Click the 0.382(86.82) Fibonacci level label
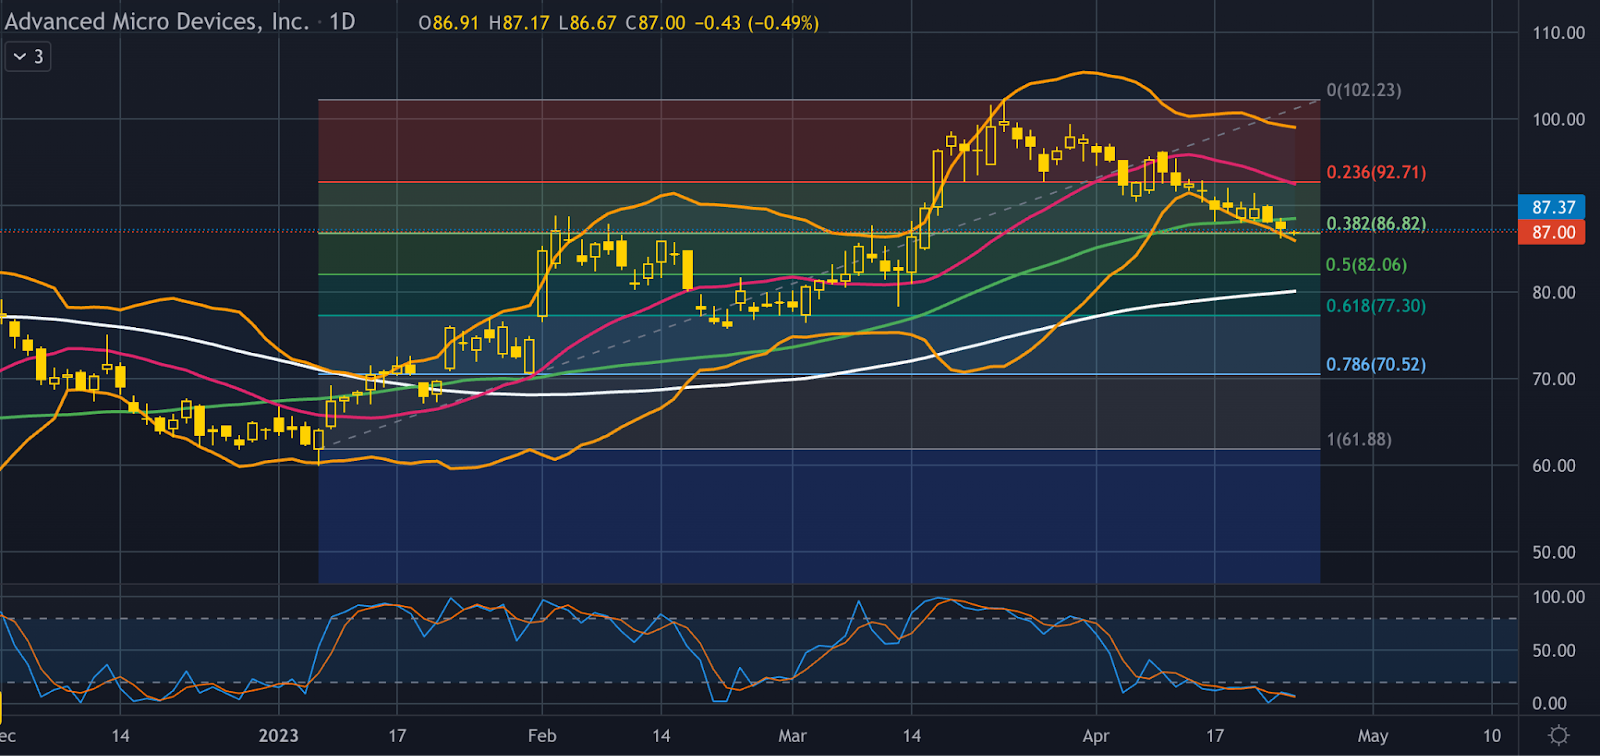1600x756 pixels. pos(1376,223)
